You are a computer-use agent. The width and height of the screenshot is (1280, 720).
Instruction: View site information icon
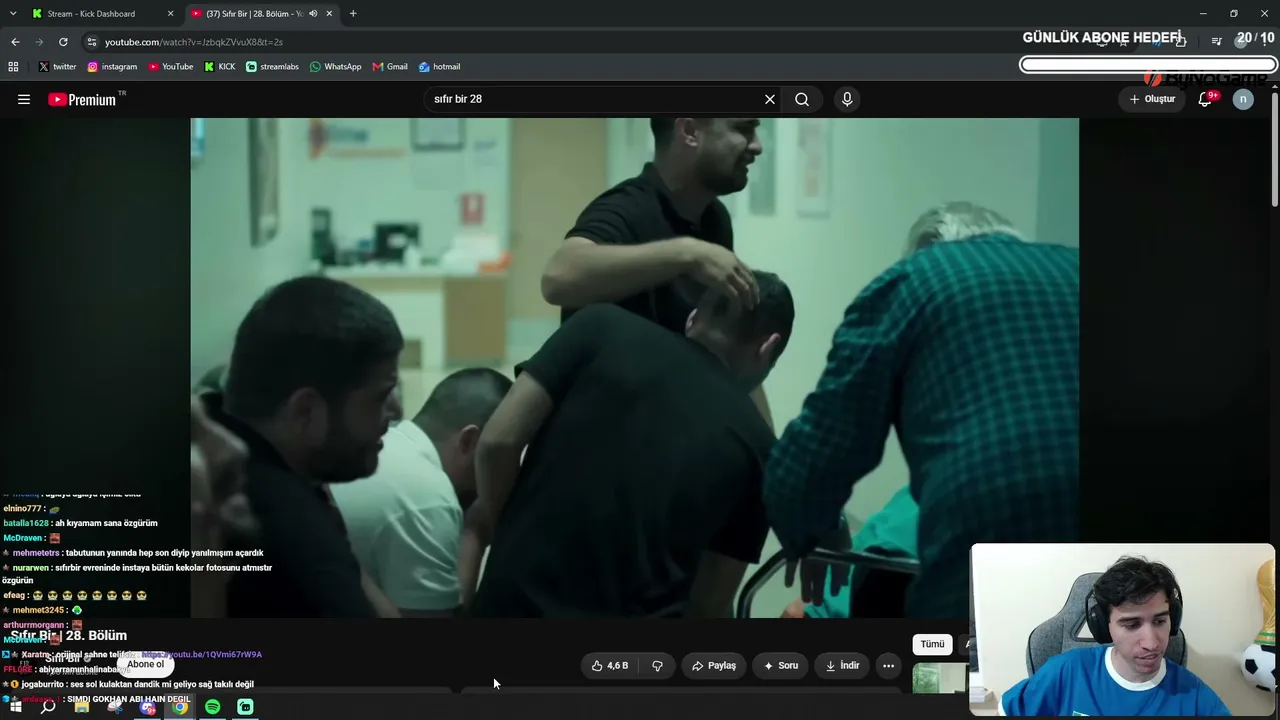pos(92,42)
